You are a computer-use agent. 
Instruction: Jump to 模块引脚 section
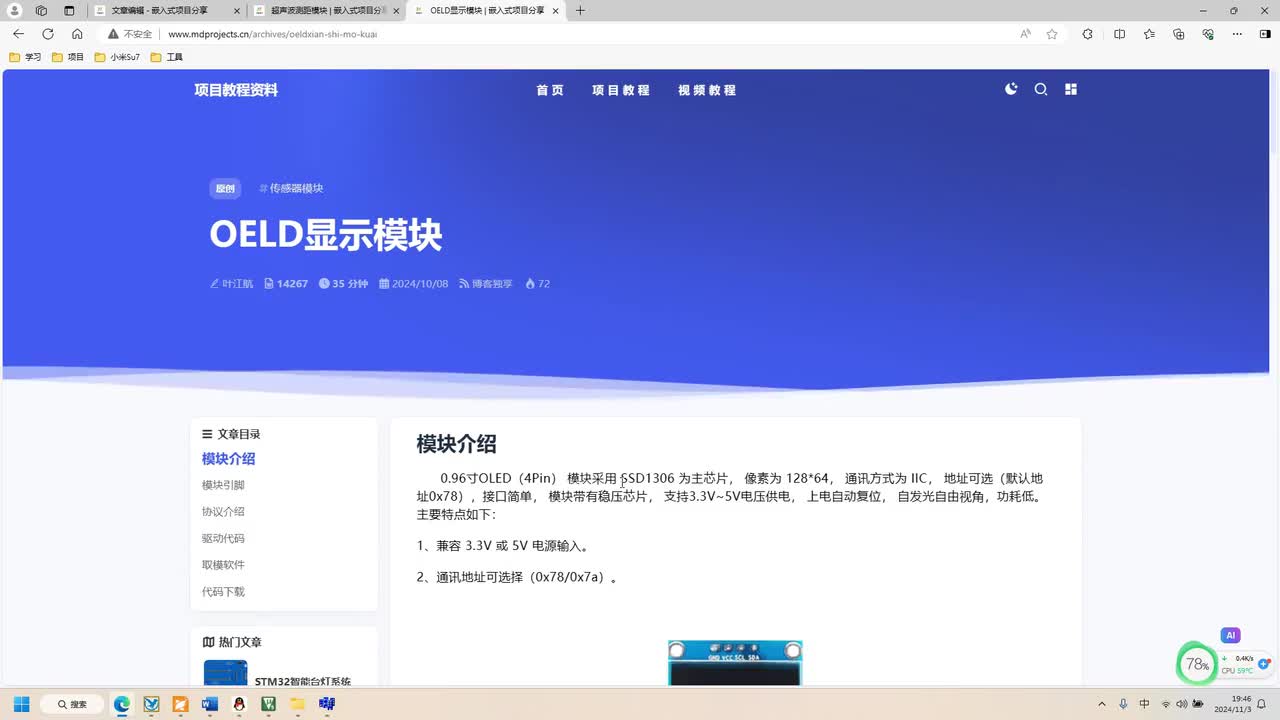click(223, 485)
